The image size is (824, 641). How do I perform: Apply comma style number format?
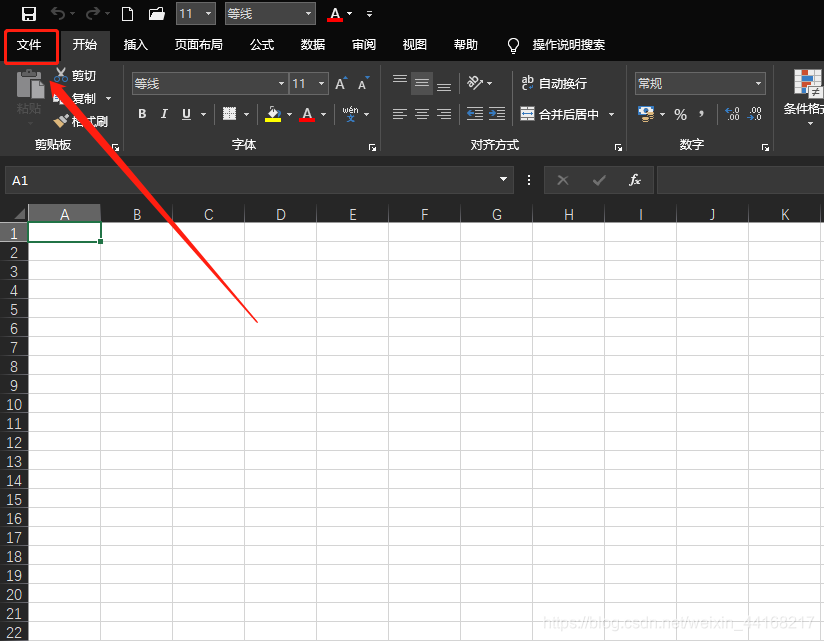(702, 113)
